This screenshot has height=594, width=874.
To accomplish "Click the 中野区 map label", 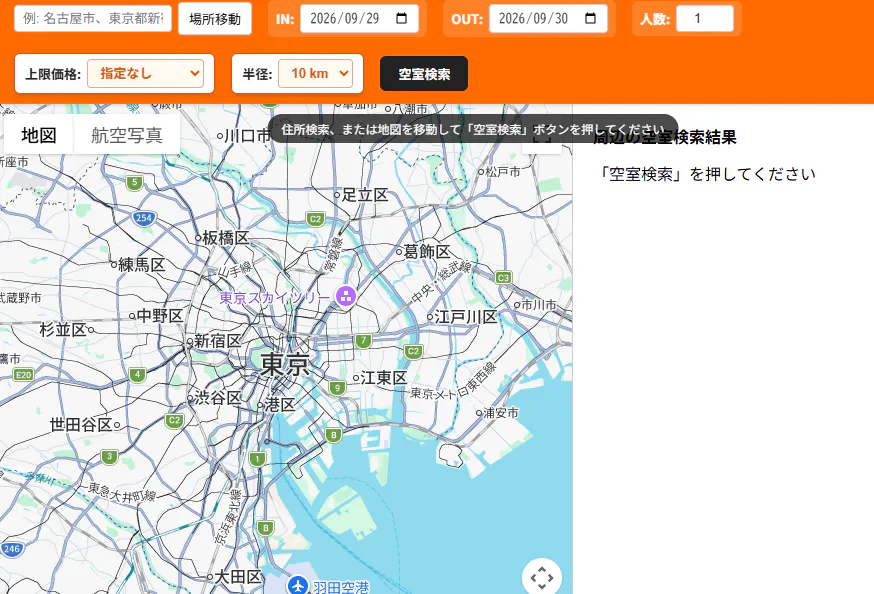I will [x=160, y=315].
